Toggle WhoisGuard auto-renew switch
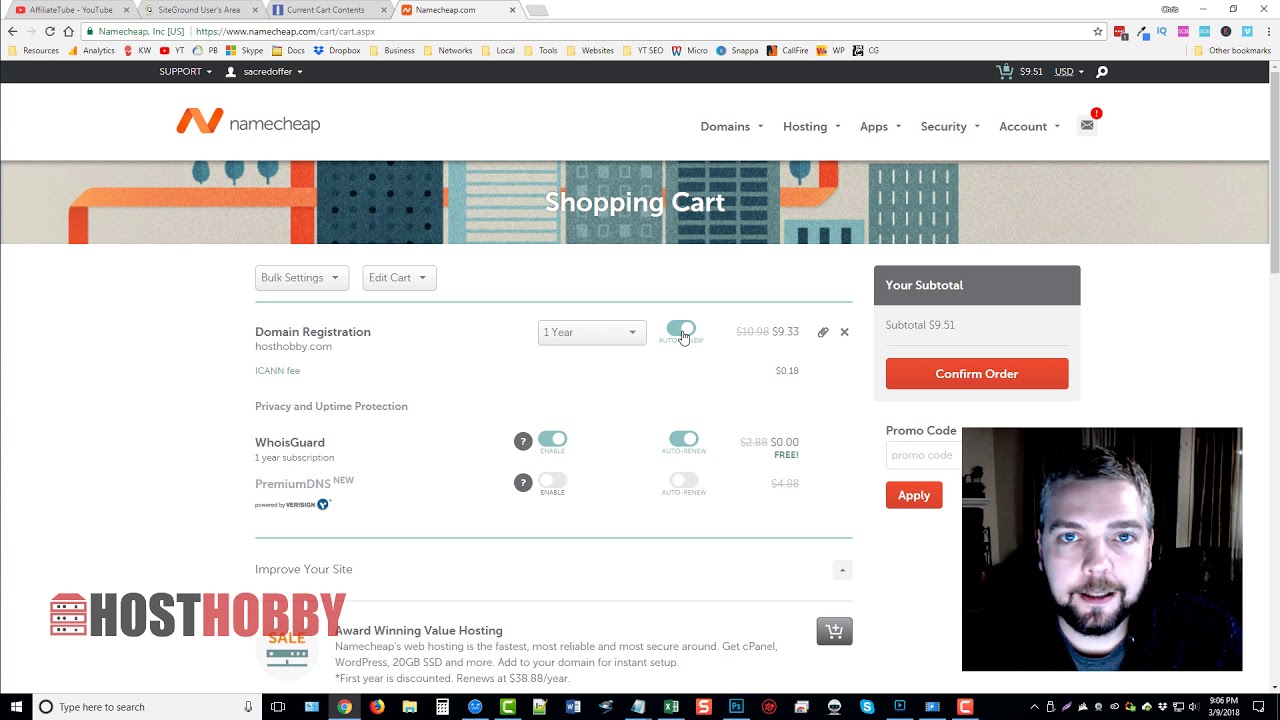Screen dimensions: 1280x720 click(x=684, y=439)
